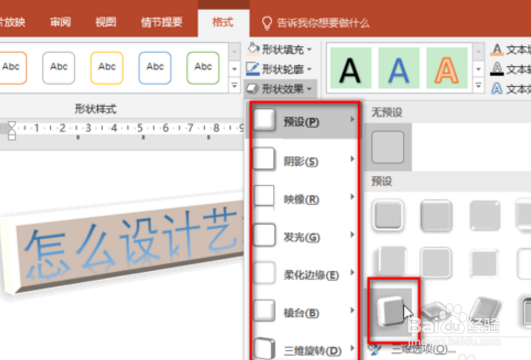Click the text fill A icon
531x360 pixels.
click(497, 50)
